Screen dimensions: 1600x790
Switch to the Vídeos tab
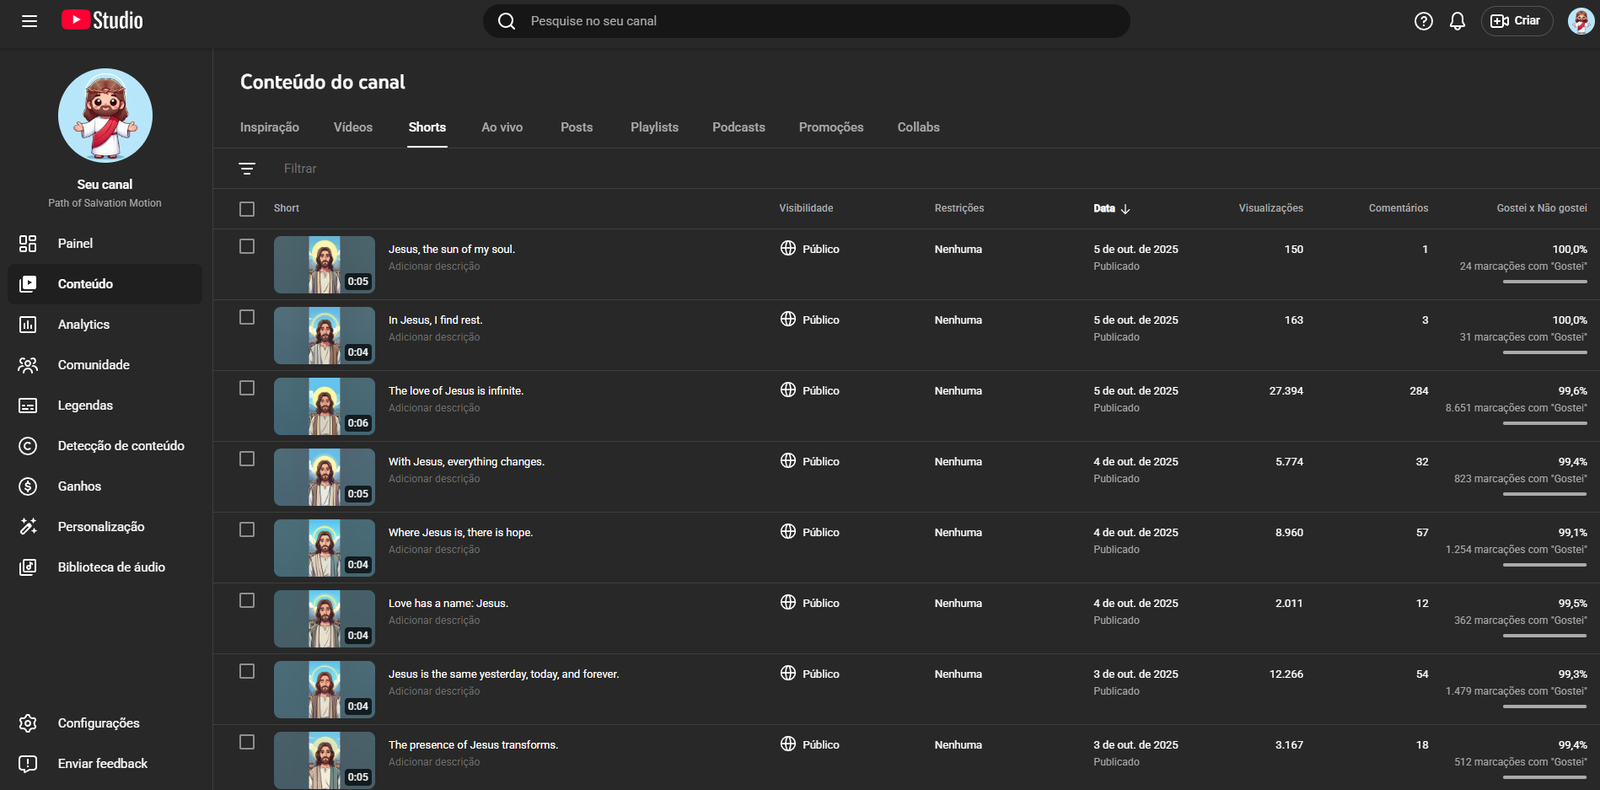(353, 127)
